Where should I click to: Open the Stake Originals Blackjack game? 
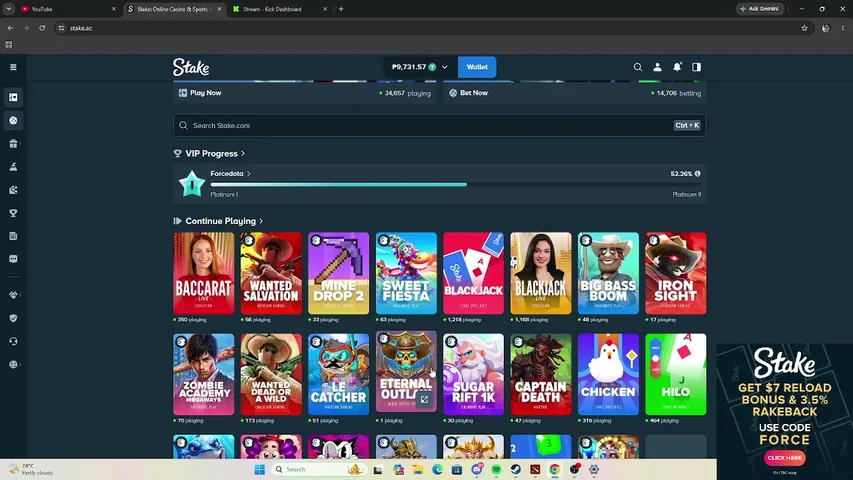[x=473, y=273]
